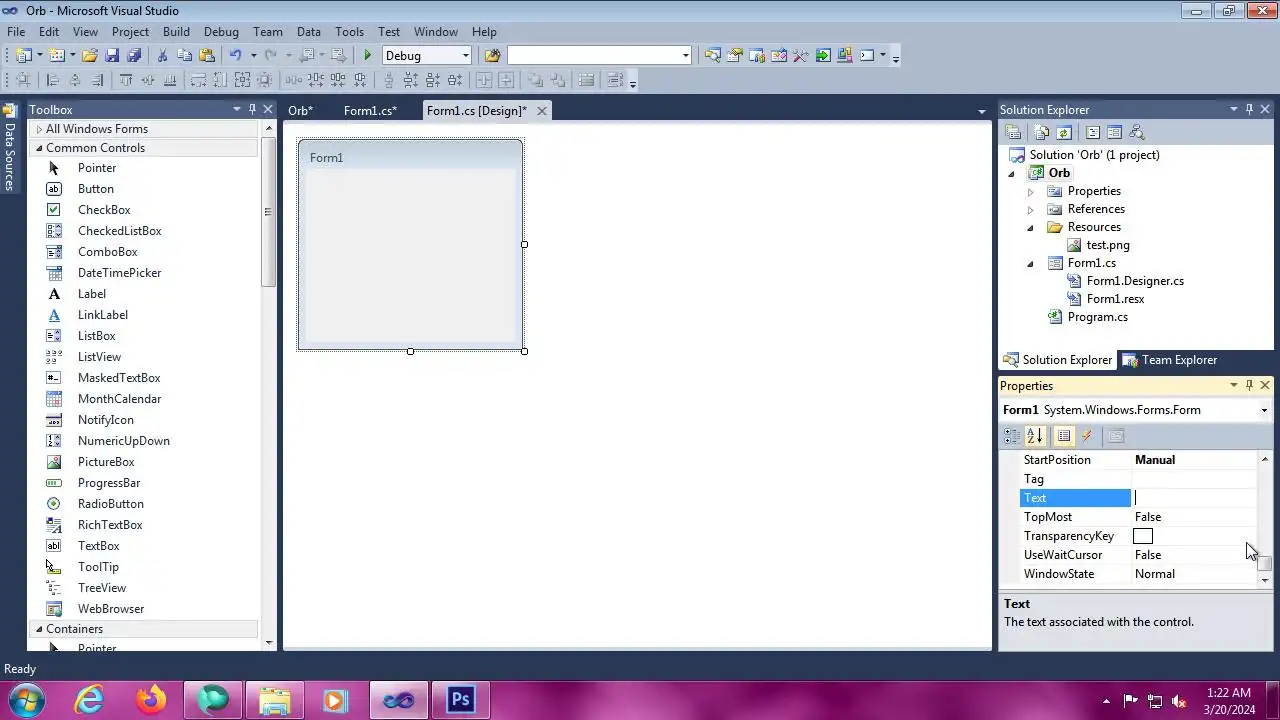The height and width of the screenshot is (720, 1280).
Task: Click the Add New Item toolbar icon
Action: tap(57, 56)
